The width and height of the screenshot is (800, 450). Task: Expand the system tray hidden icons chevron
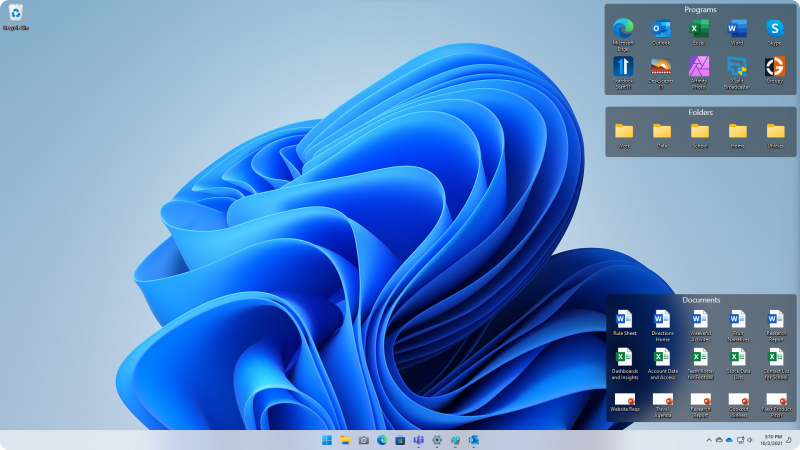click(x=708, y=440)
